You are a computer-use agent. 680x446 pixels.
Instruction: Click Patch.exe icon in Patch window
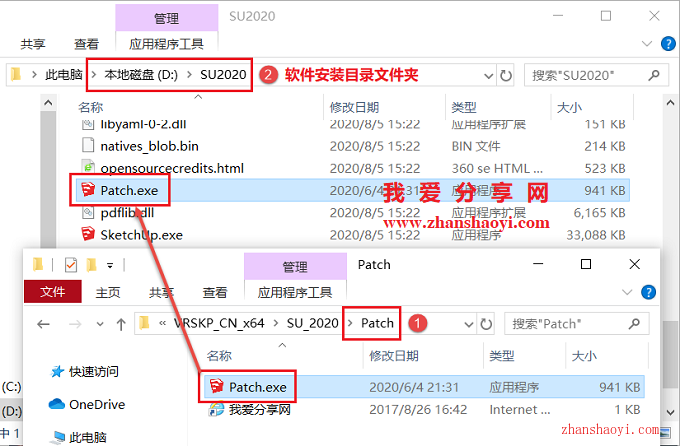coord(216,386)
